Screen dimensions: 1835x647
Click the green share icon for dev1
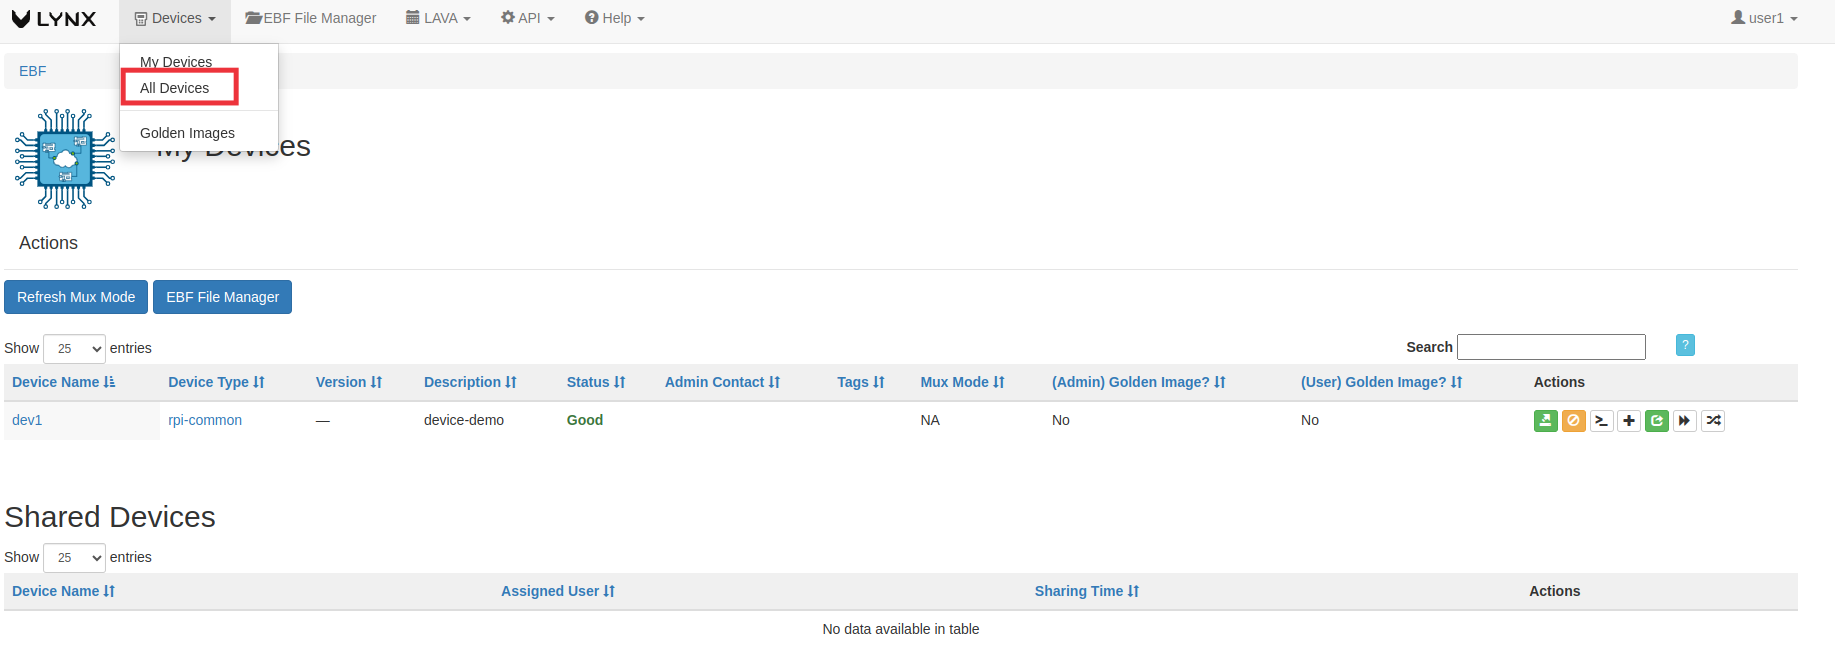(1657, 421)
